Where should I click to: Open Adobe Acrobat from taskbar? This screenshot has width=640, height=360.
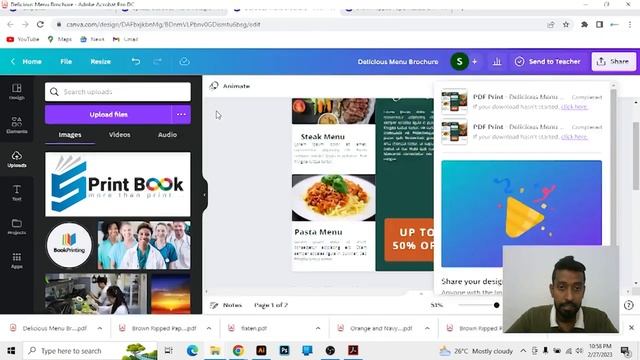click(353, 351)
